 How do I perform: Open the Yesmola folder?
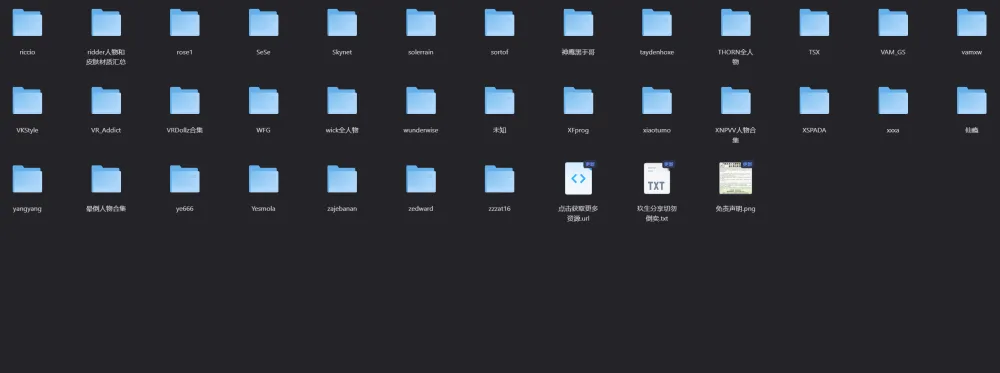pos(263,179)
